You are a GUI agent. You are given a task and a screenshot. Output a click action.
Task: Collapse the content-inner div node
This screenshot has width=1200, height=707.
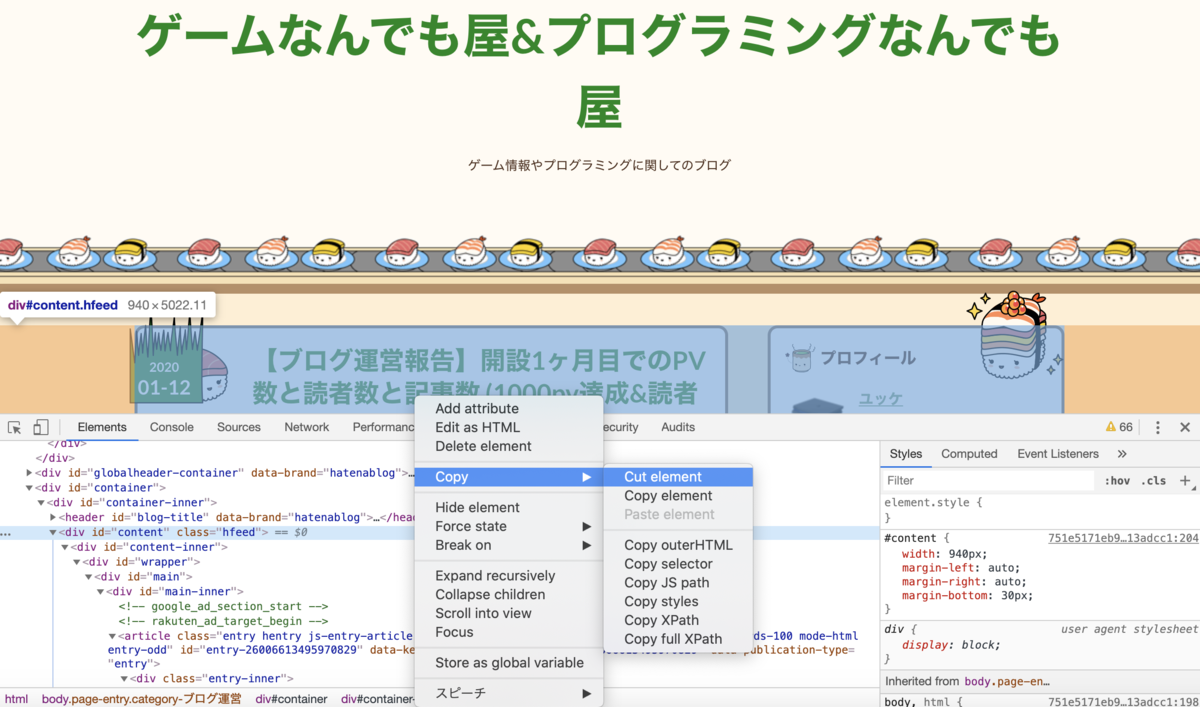click(x=65, y=548)
